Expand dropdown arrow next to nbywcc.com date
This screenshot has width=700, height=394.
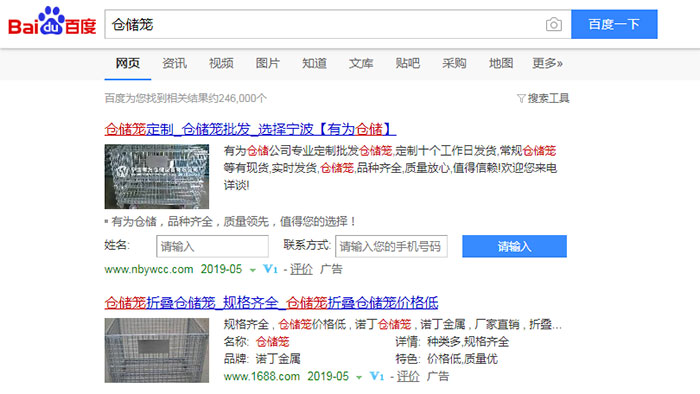pyautogui.click(x=253, y=270)
